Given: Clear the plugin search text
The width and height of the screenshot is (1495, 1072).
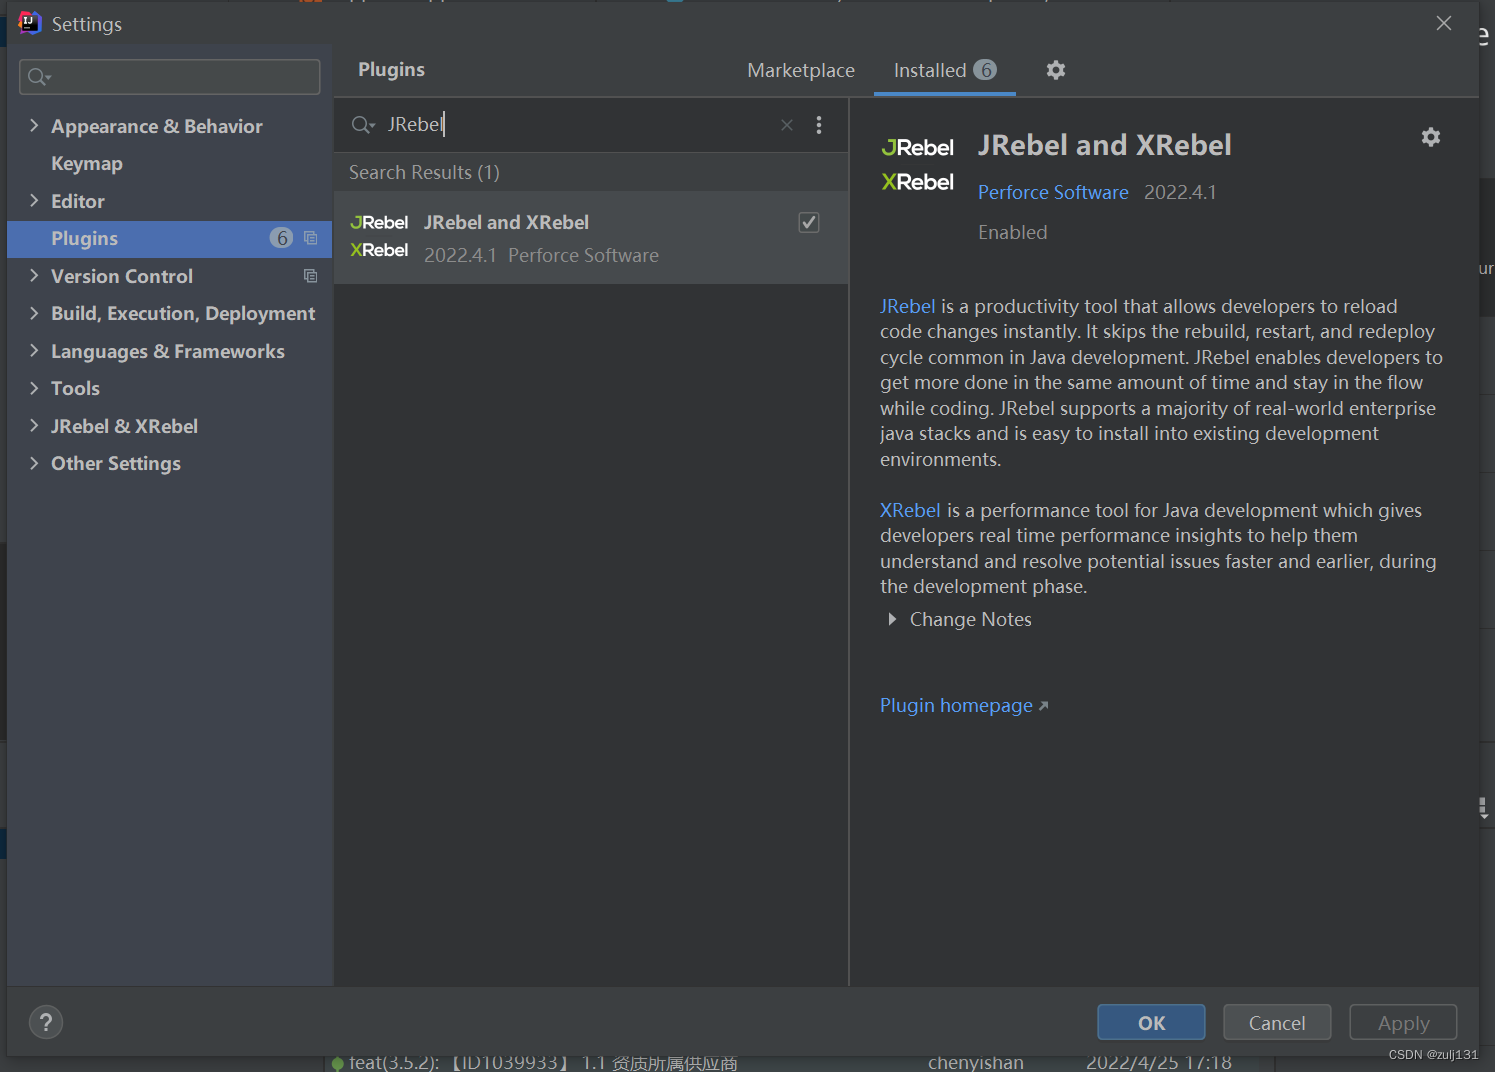Looking at the screenshot, I should pyautogui.click(x=787, y=125).
